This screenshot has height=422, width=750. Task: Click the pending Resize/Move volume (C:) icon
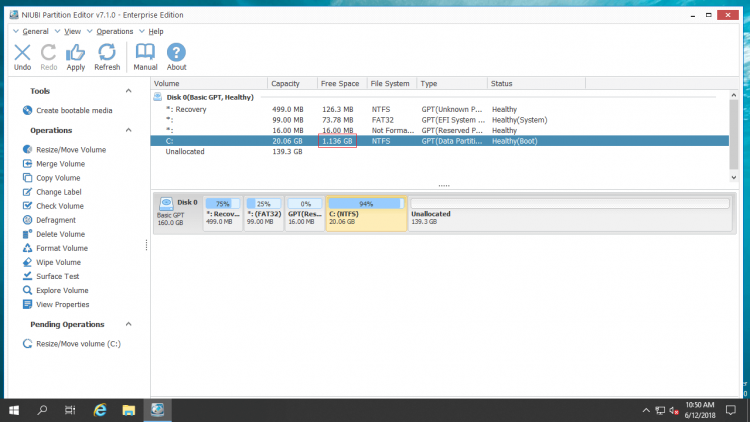(27, 344)
